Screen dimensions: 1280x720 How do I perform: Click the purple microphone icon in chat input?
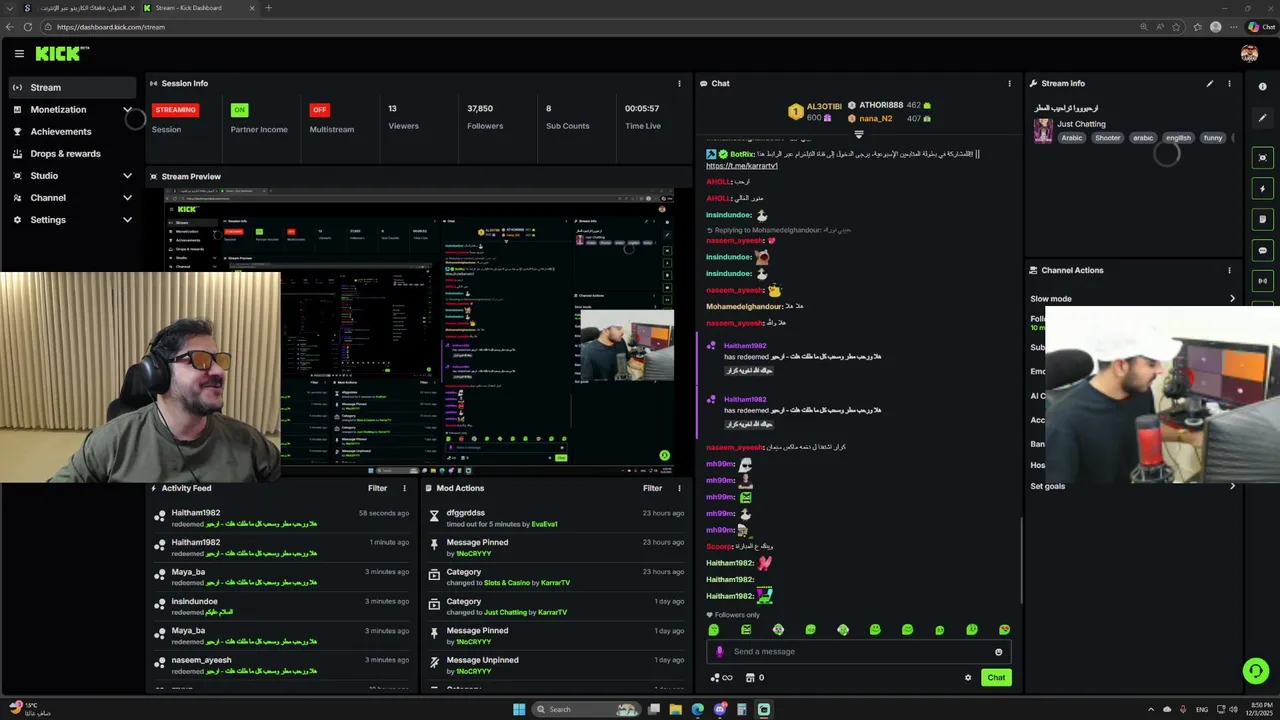(719, 652)
